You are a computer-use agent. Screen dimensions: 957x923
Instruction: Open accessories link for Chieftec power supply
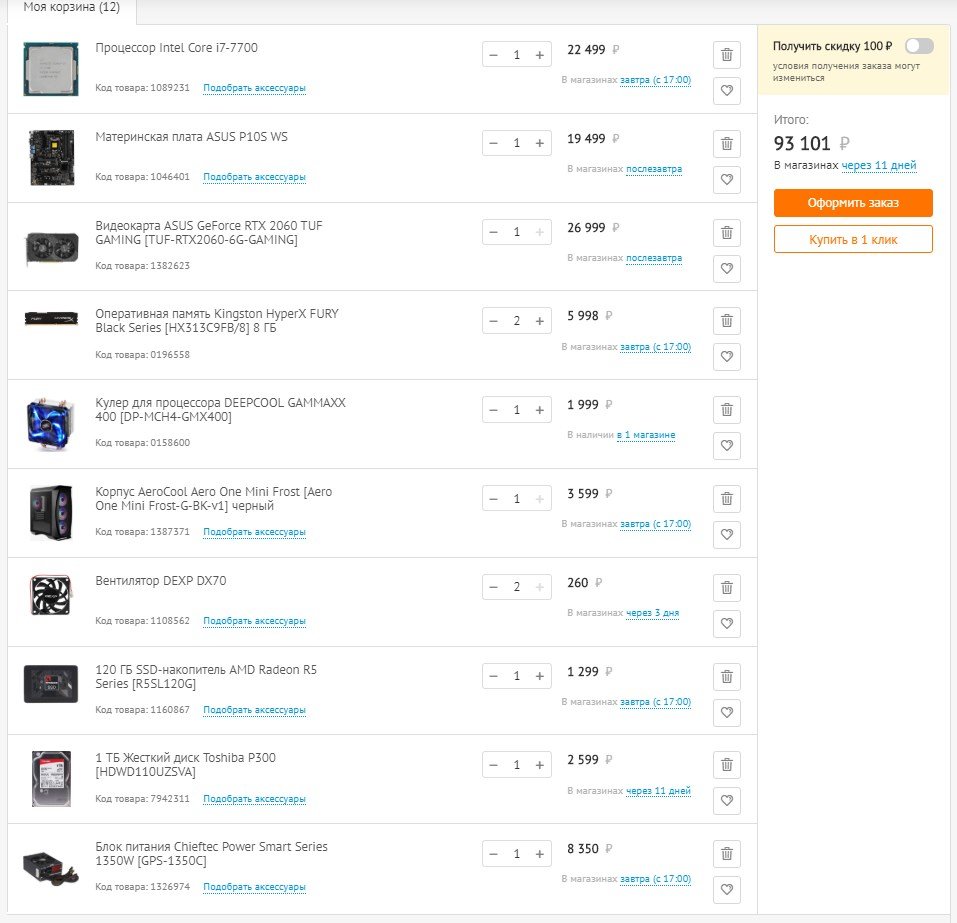click(255, 887)
